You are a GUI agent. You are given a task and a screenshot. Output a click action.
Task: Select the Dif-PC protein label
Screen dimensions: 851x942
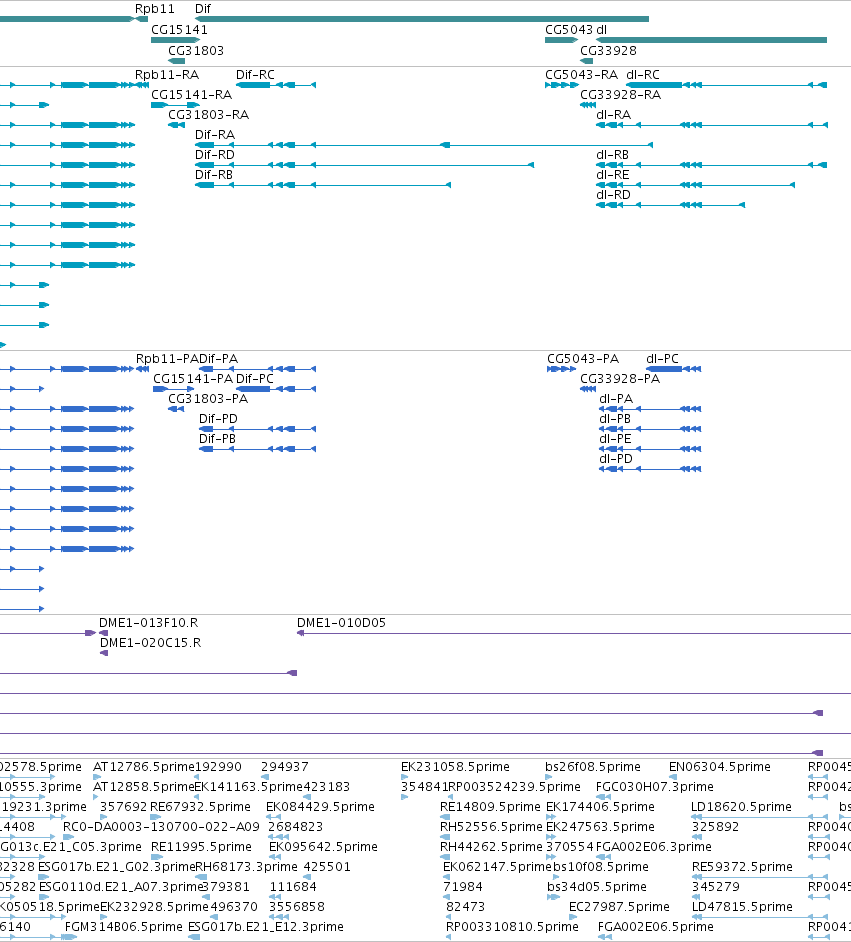pyautogui.click(x=255, y=378)
